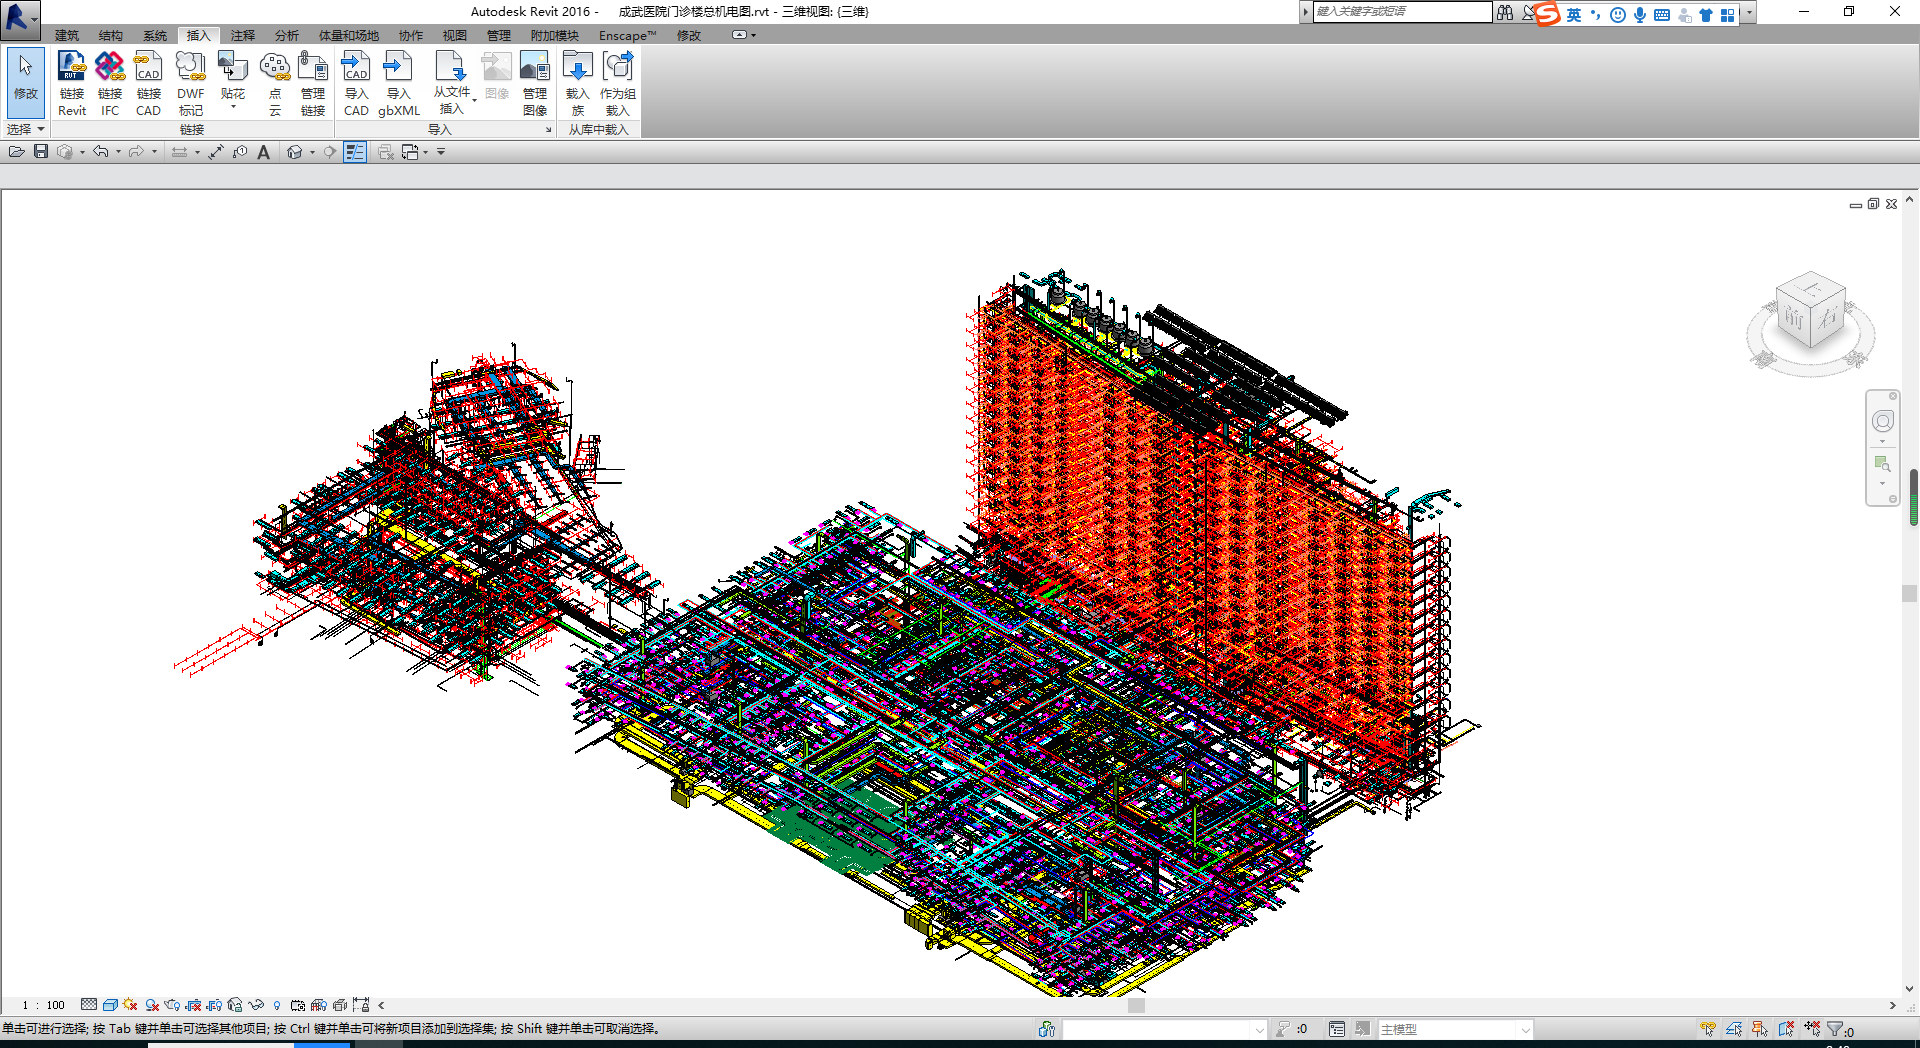Click the Point Cloud (点云) tool

(274, 84)
